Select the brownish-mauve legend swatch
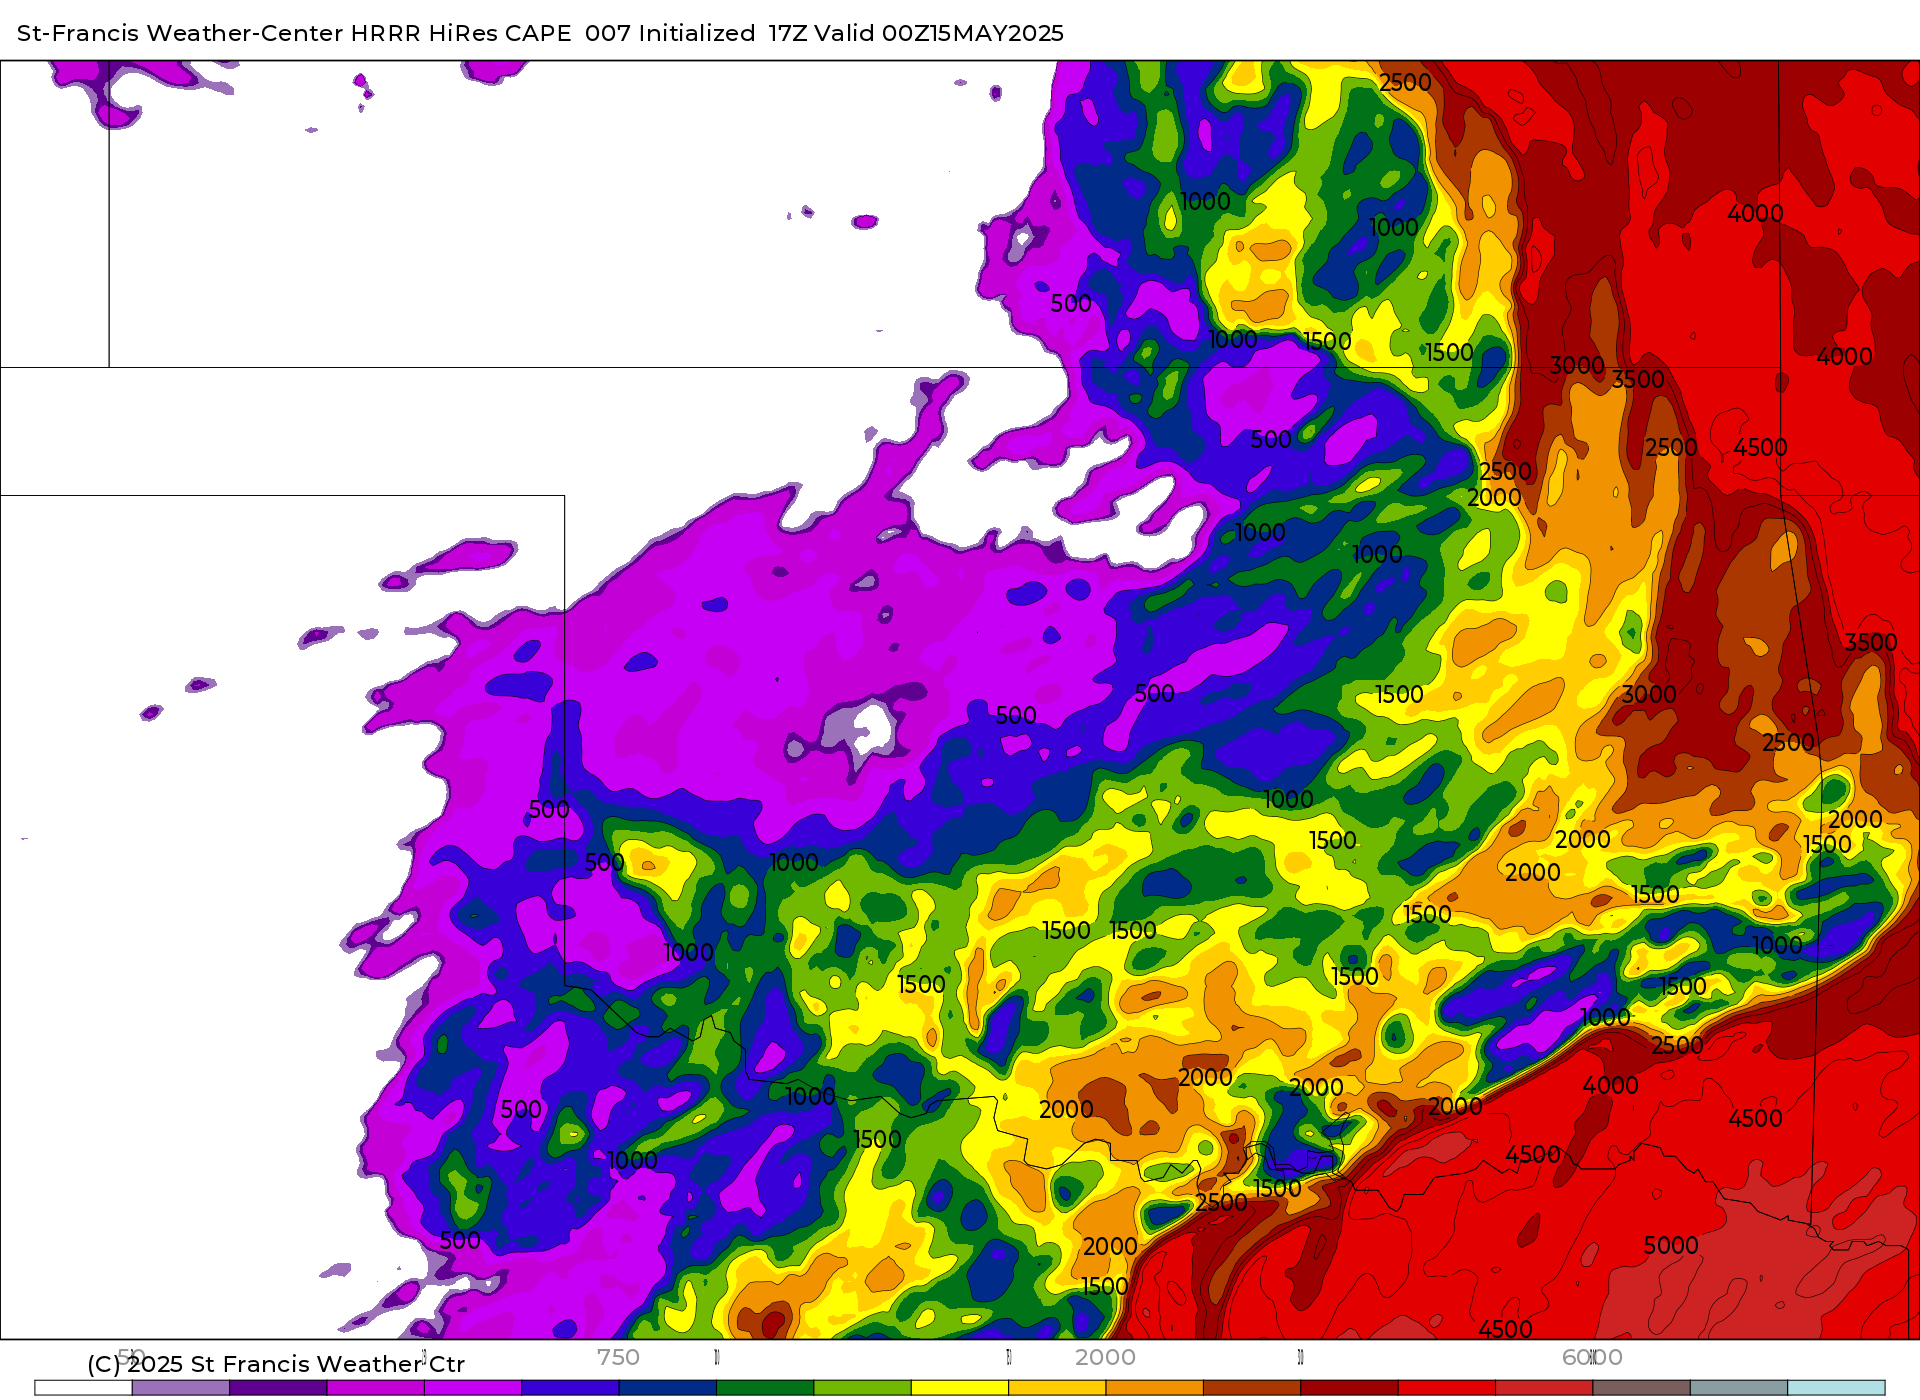1920x1400 pixels. click(x=1642, y=1388)
